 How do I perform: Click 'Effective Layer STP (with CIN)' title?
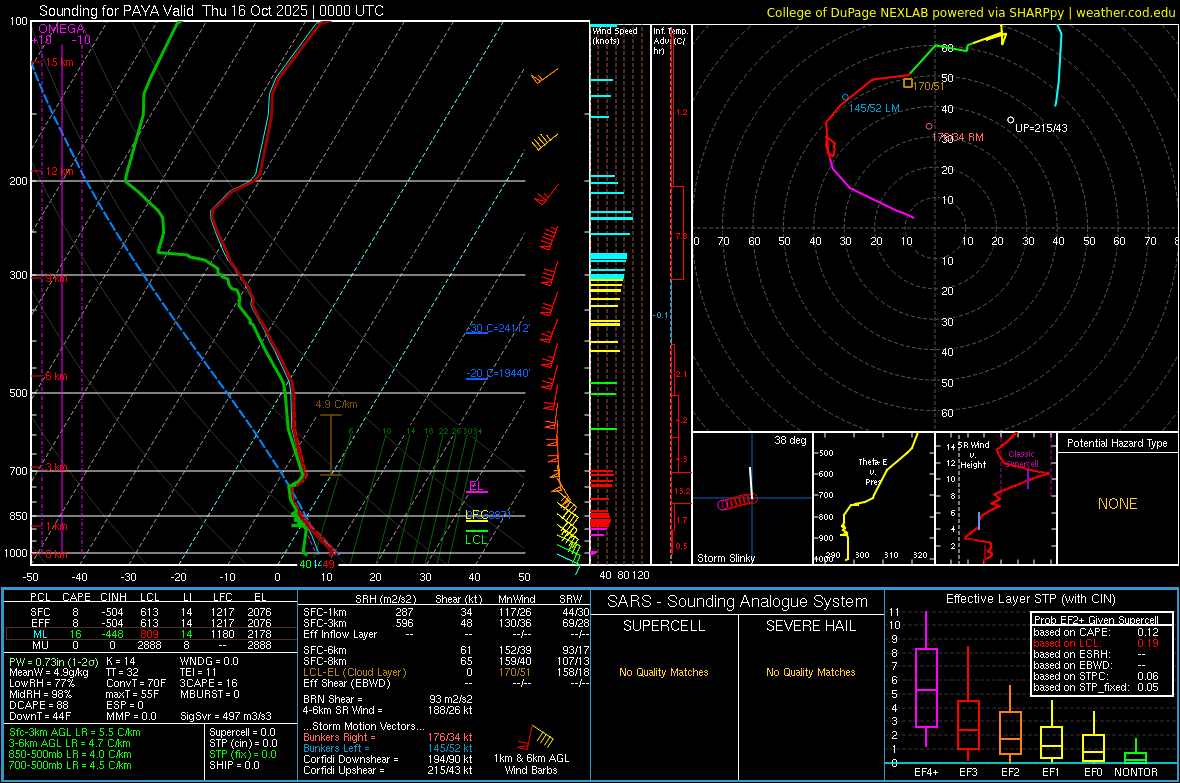[1030, 599]
